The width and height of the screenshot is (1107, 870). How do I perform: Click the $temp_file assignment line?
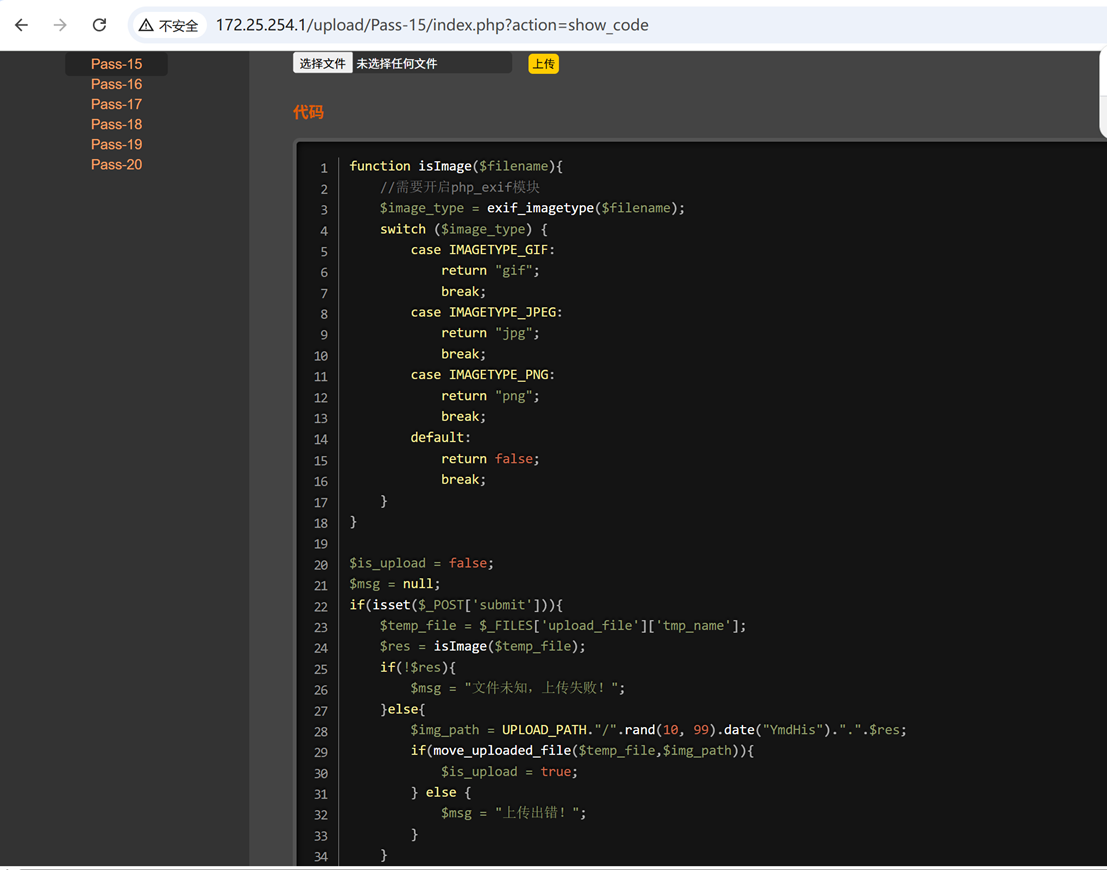[563, 626]
